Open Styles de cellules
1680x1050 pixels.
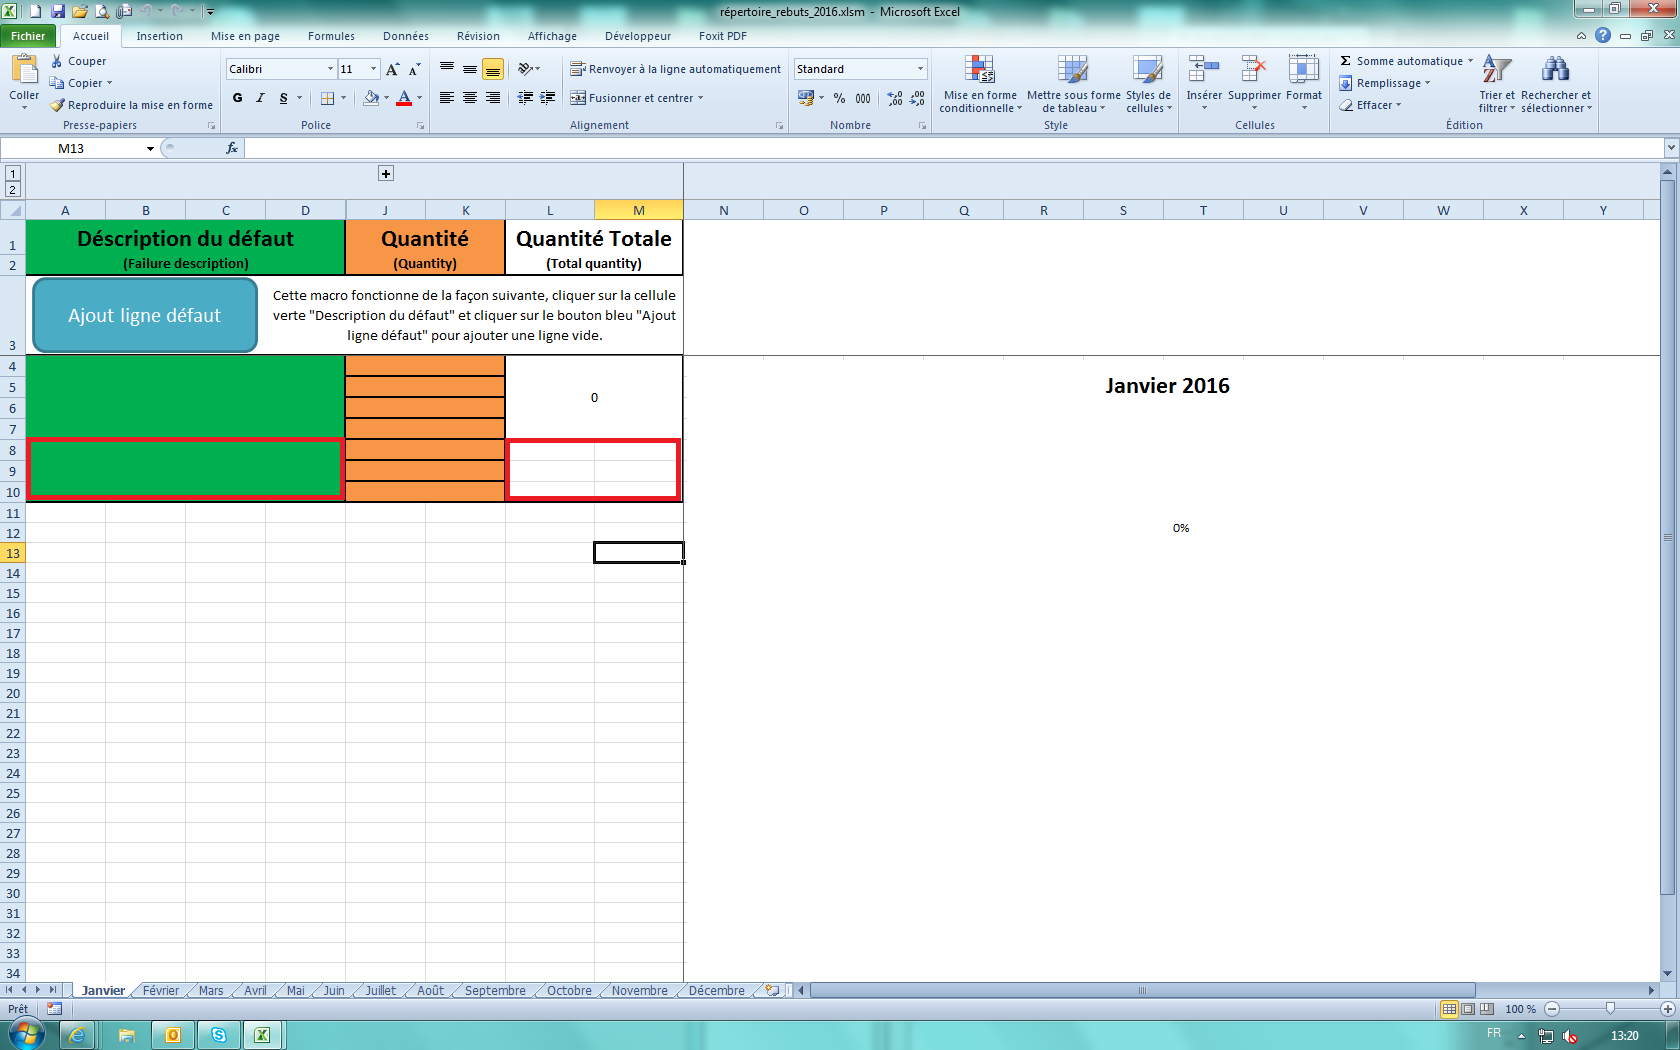(1148, 84)
